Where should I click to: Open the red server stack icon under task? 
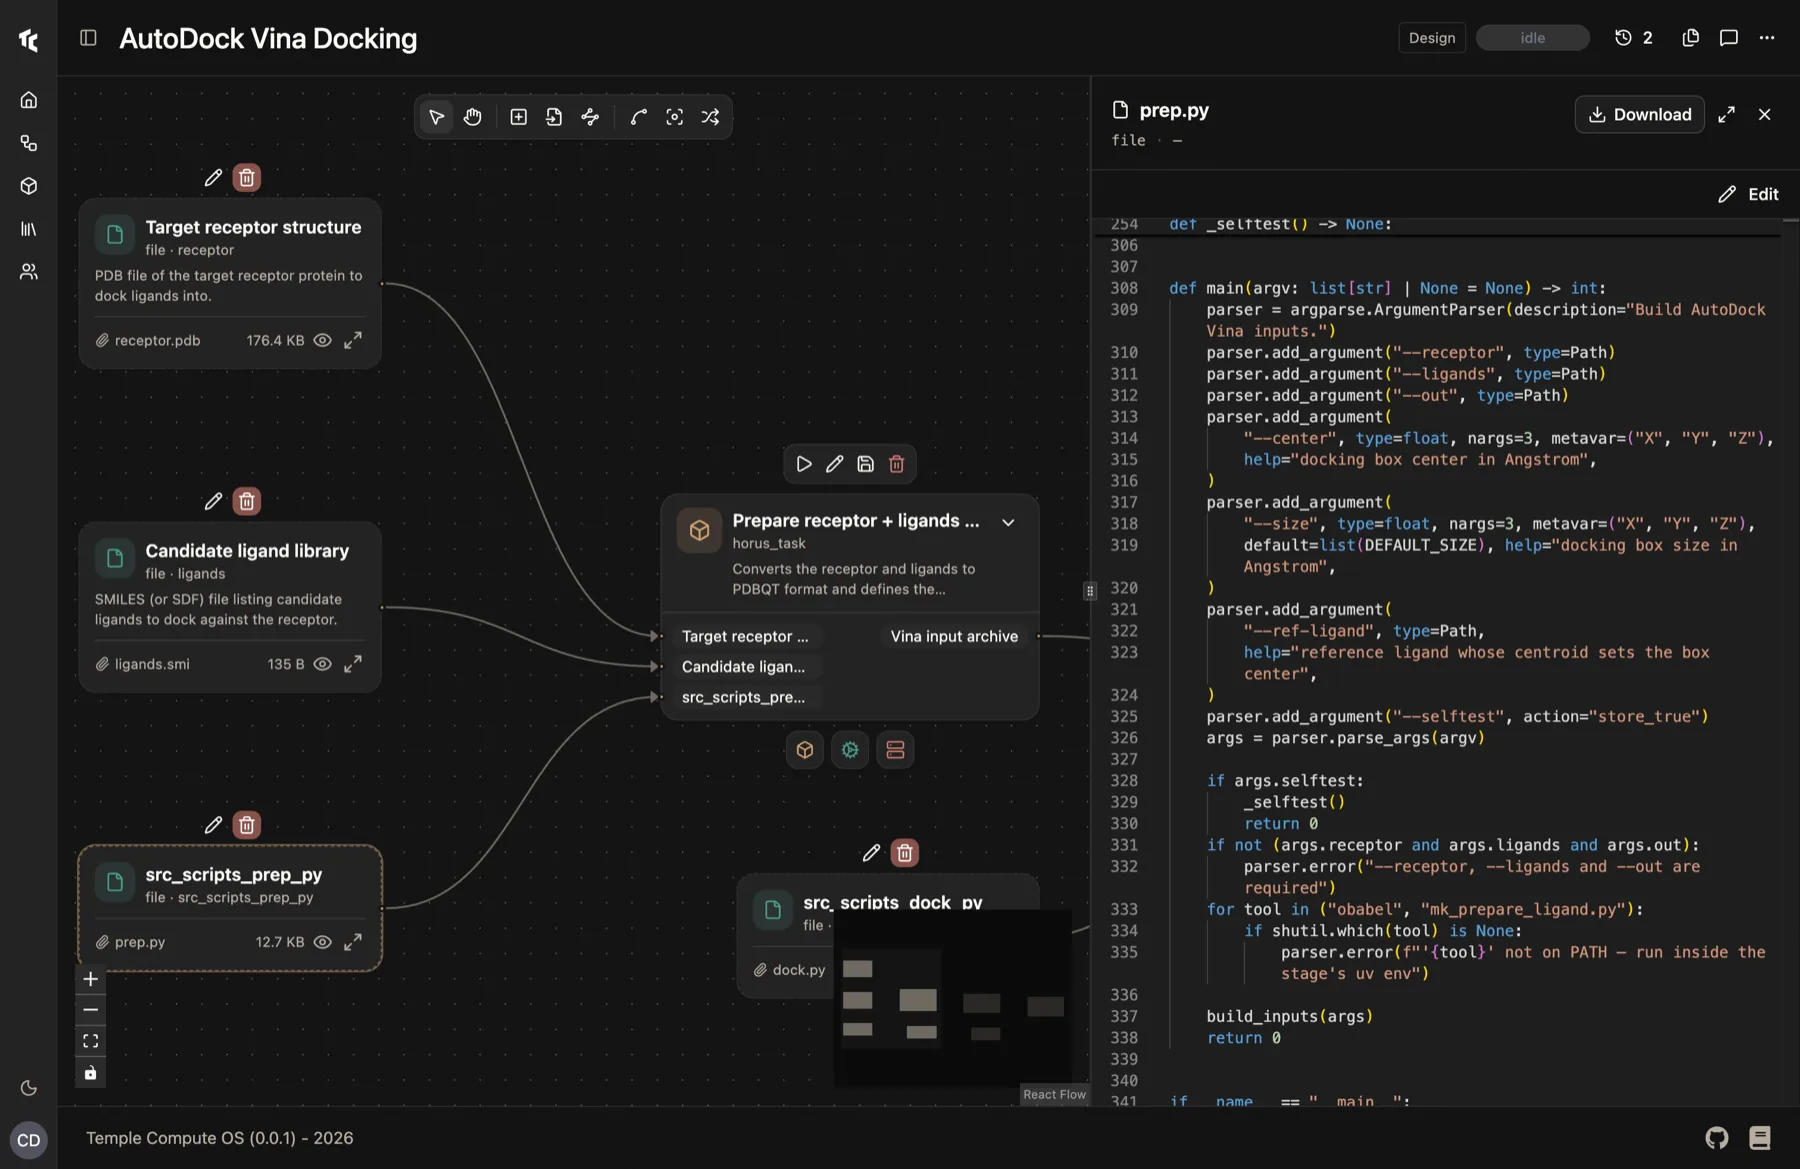coord(895,750)
